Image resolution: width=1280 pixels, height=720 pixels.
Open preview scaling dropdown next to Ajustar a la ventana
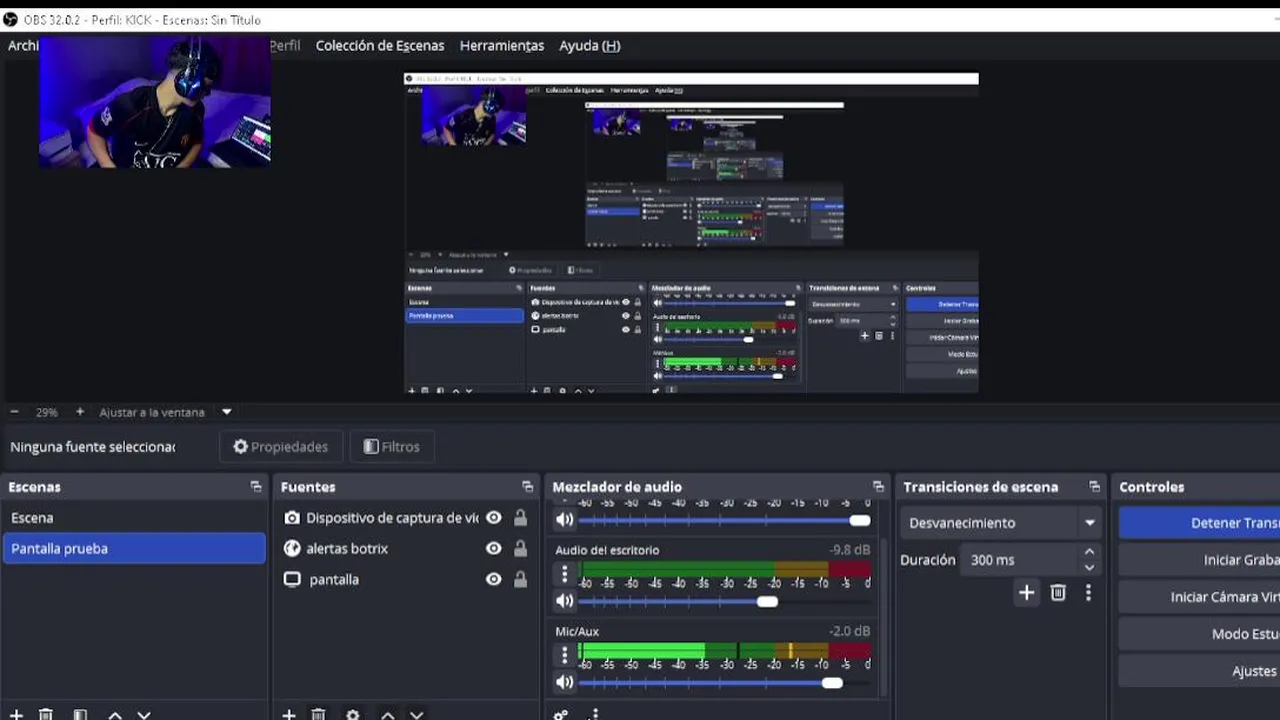point(226,412)
